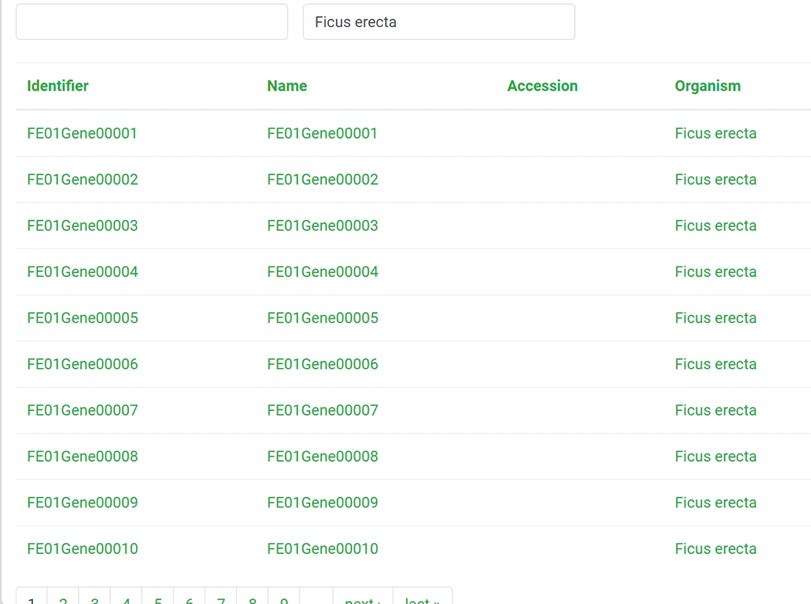
Task: Sort by the Name column header
Action: point(287,86)
